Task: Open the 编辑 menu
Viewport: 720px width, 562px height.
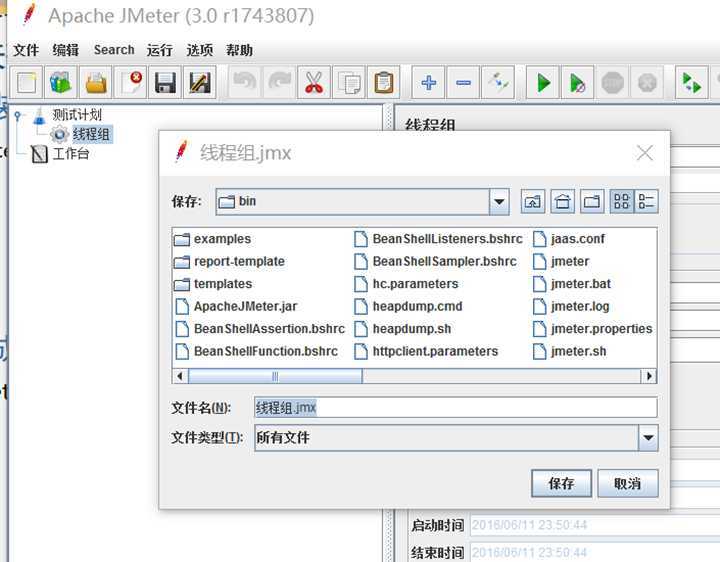Action: point(66,50)
